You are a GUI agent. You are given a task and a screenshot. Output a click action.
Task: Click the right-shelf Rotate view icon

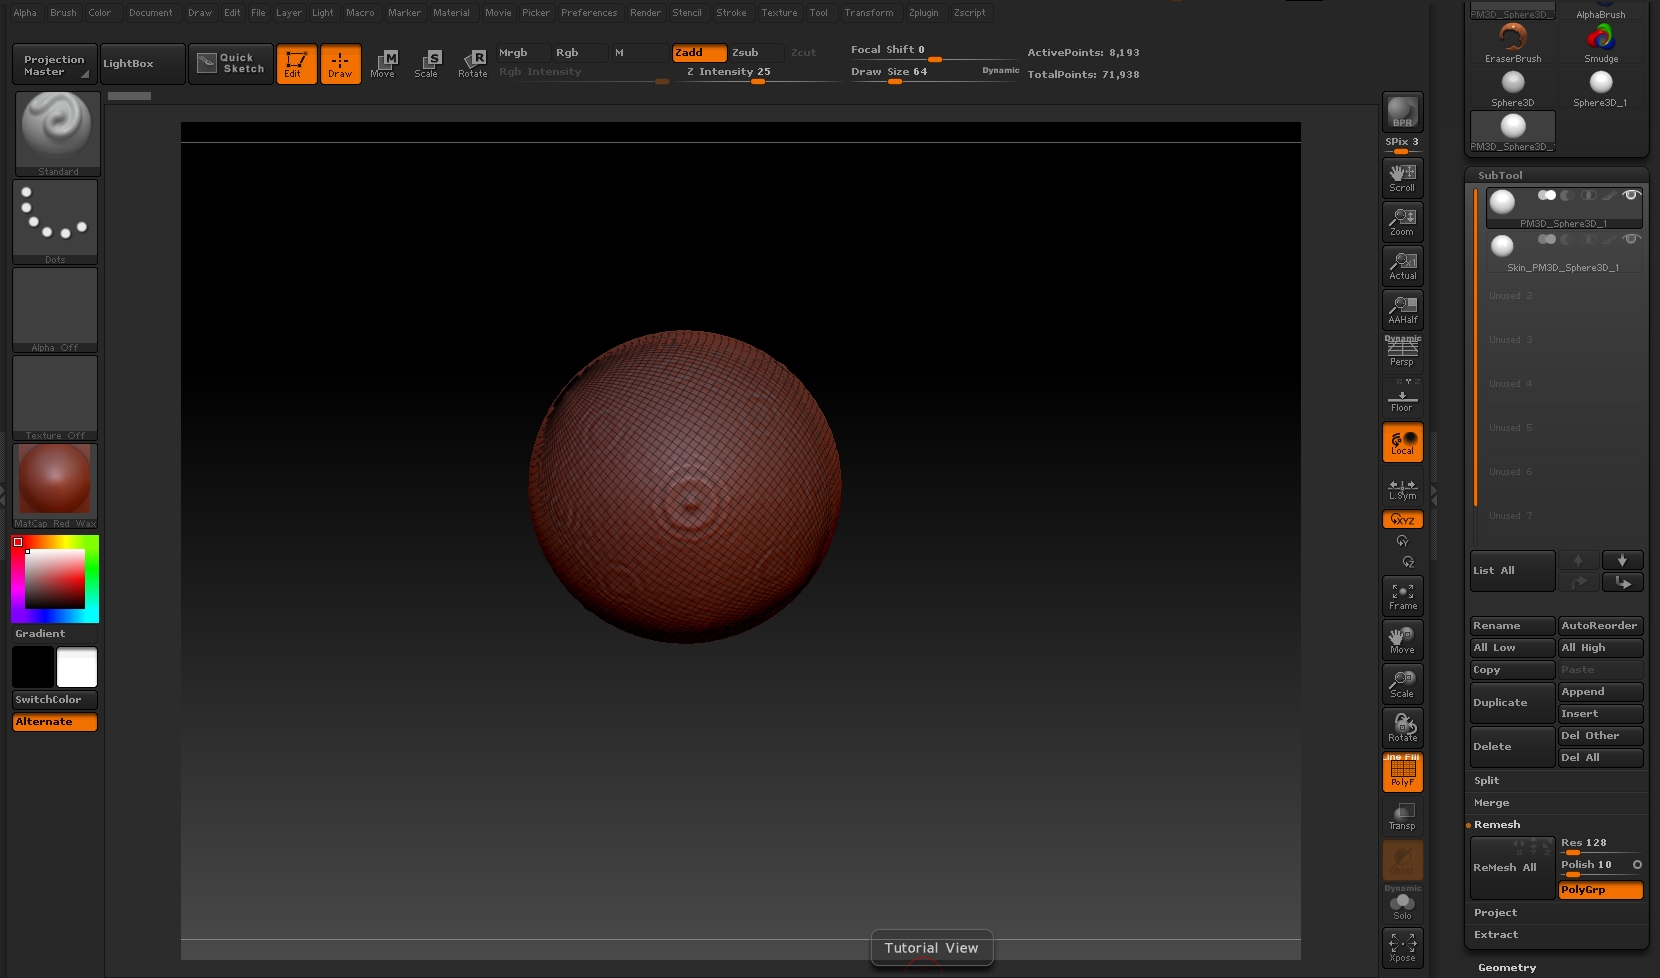click(1402, 728)
